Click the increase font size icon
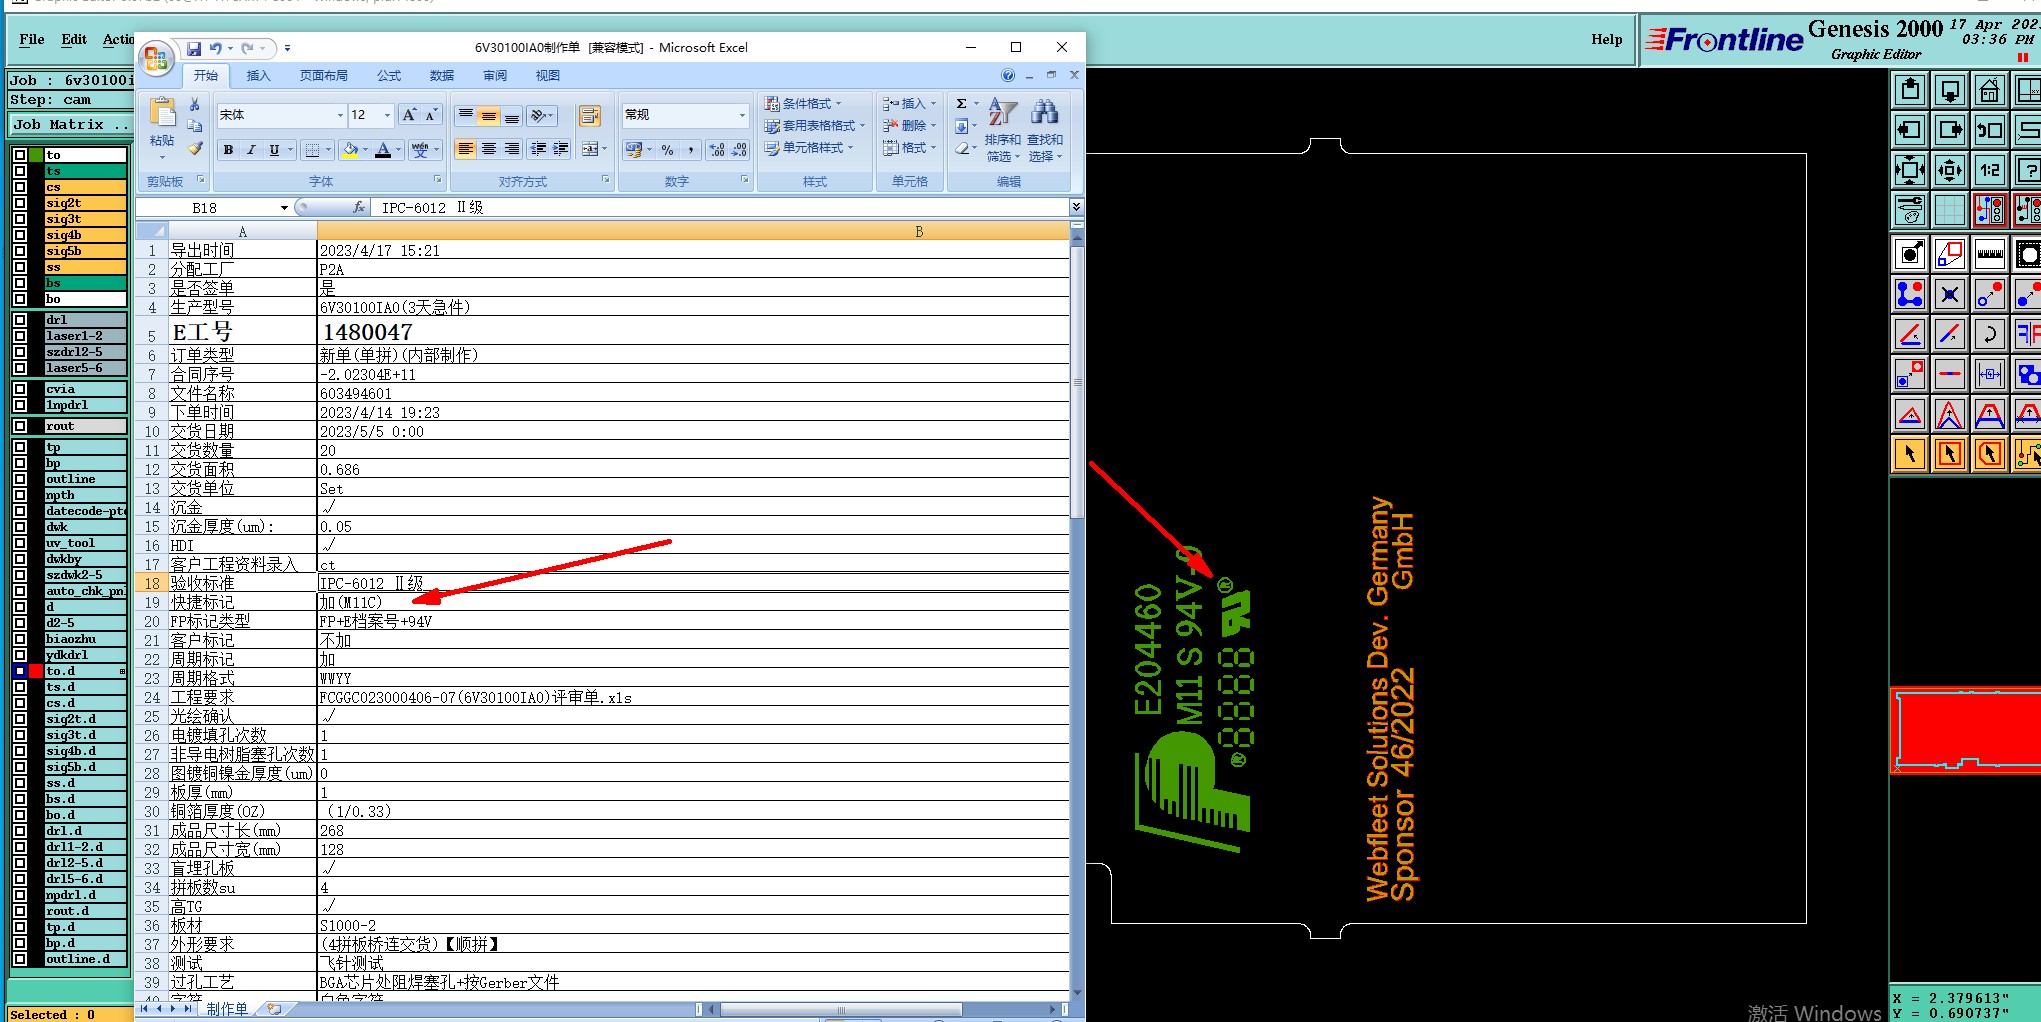 point(409,116)
